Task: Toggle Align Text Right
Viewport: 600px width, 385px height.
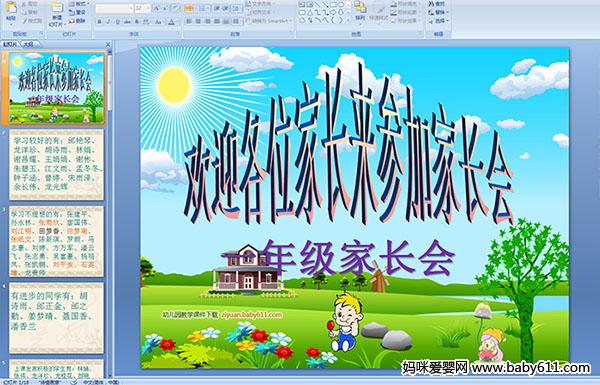Action: pyautogui.click(x=207, y=21)
